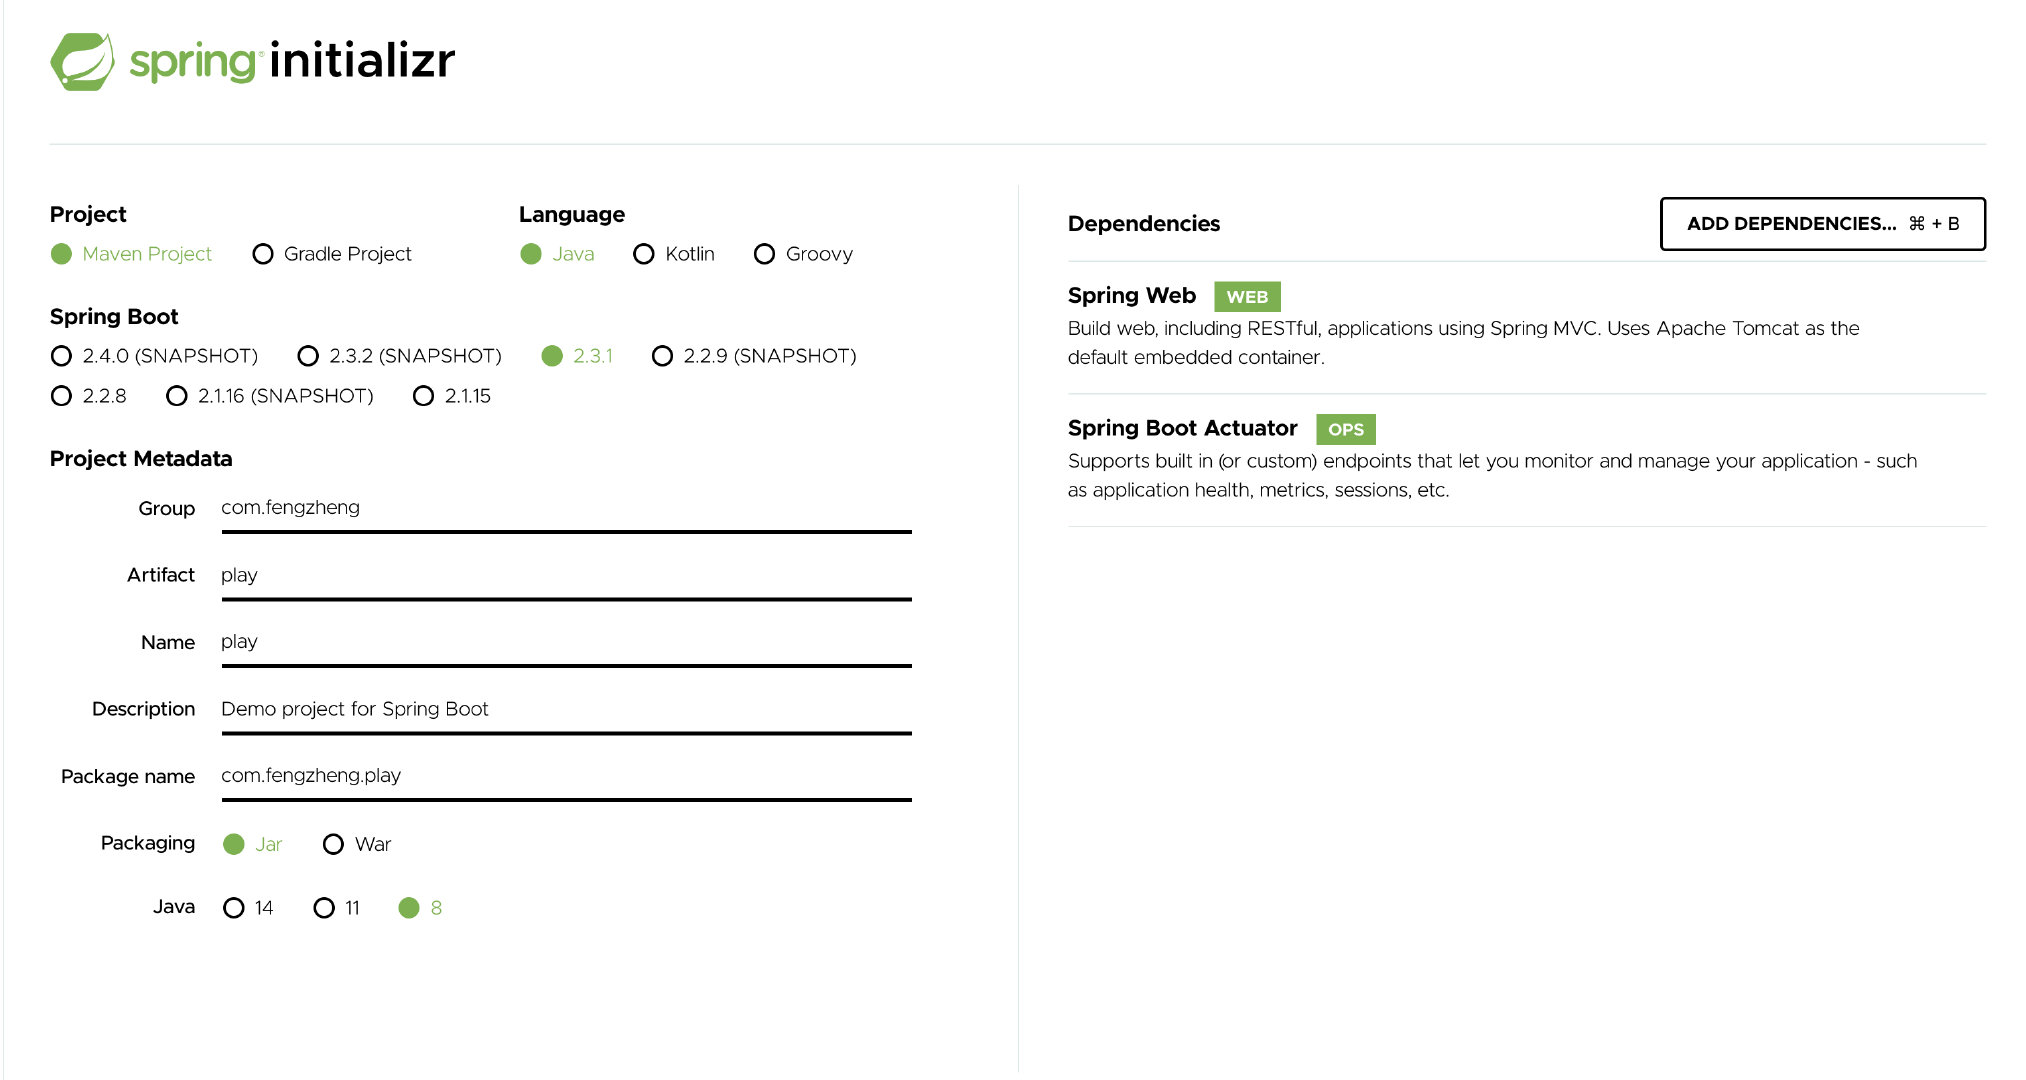The width and height of the screenshot is (2026, 1080).
Task: Choose Kotlin as the language
Action: click(644, 254)
